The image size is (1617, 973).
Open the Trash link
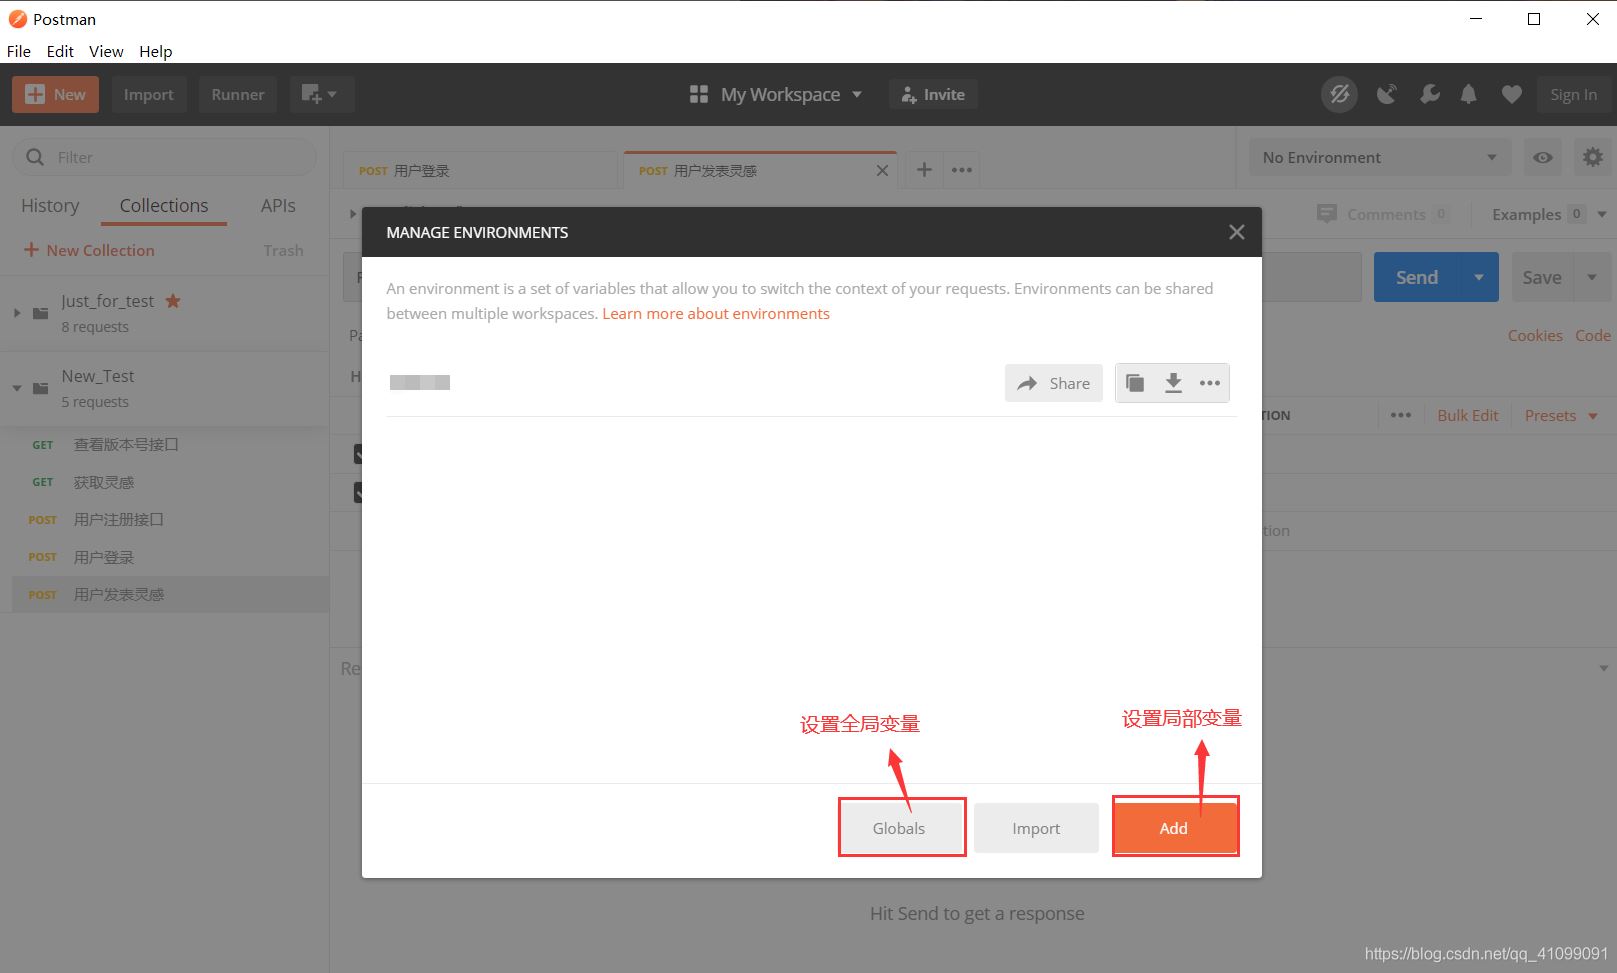tap(283, 250)
